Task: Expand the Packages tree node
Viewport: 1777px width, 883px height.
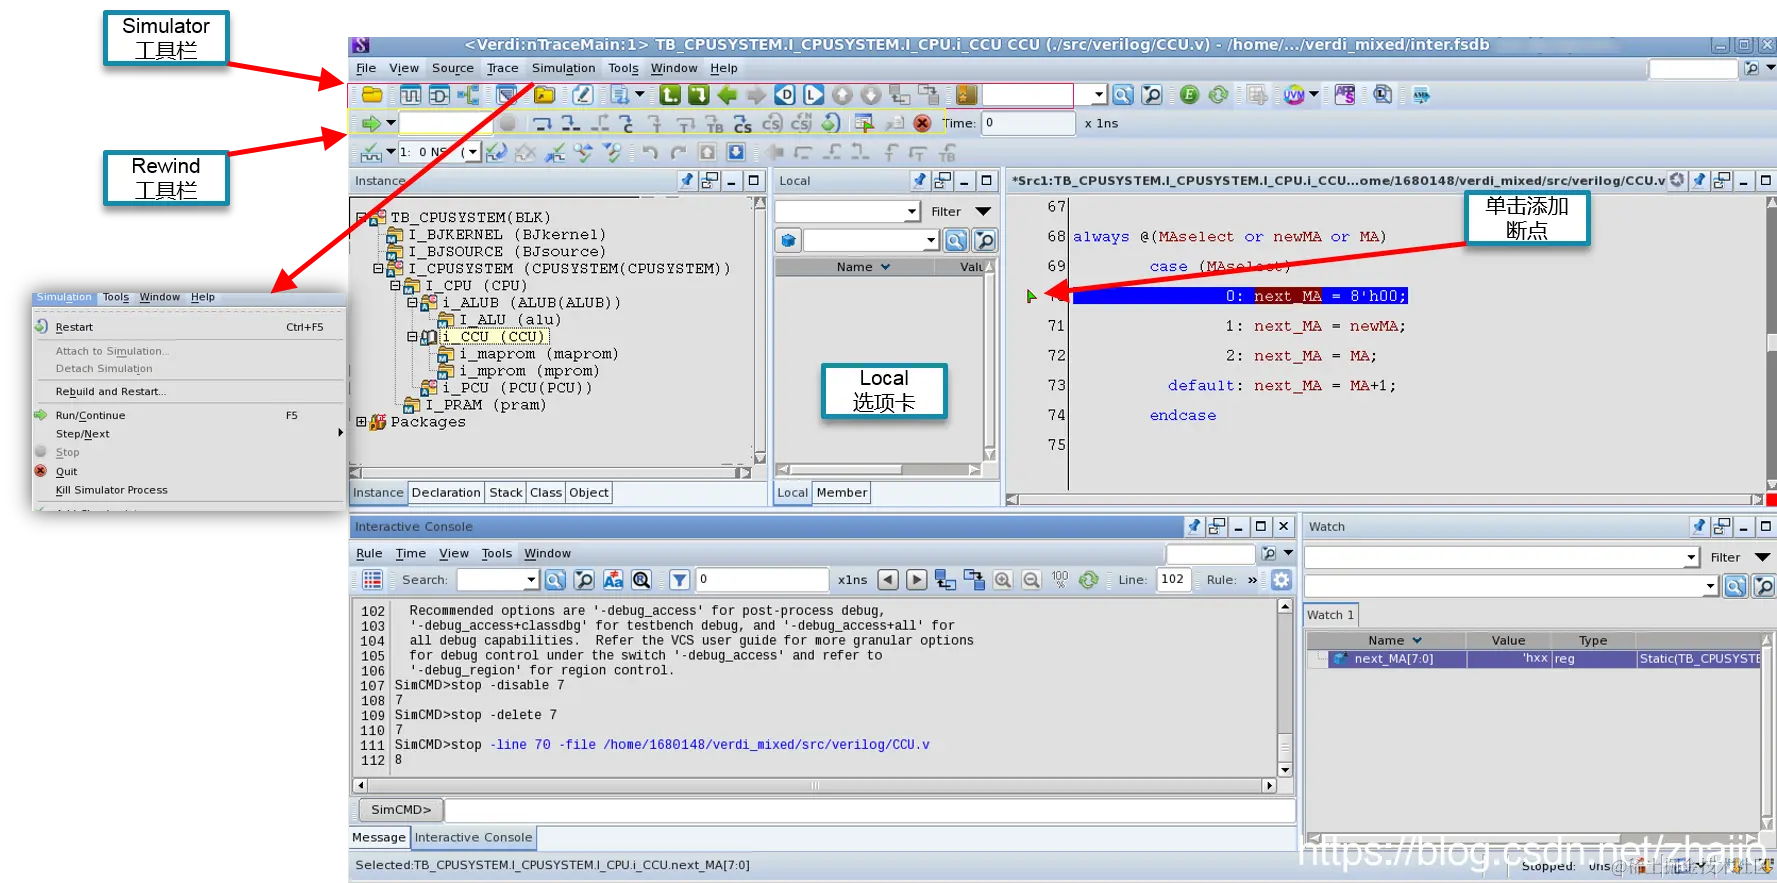Action: tap(362, 422)
